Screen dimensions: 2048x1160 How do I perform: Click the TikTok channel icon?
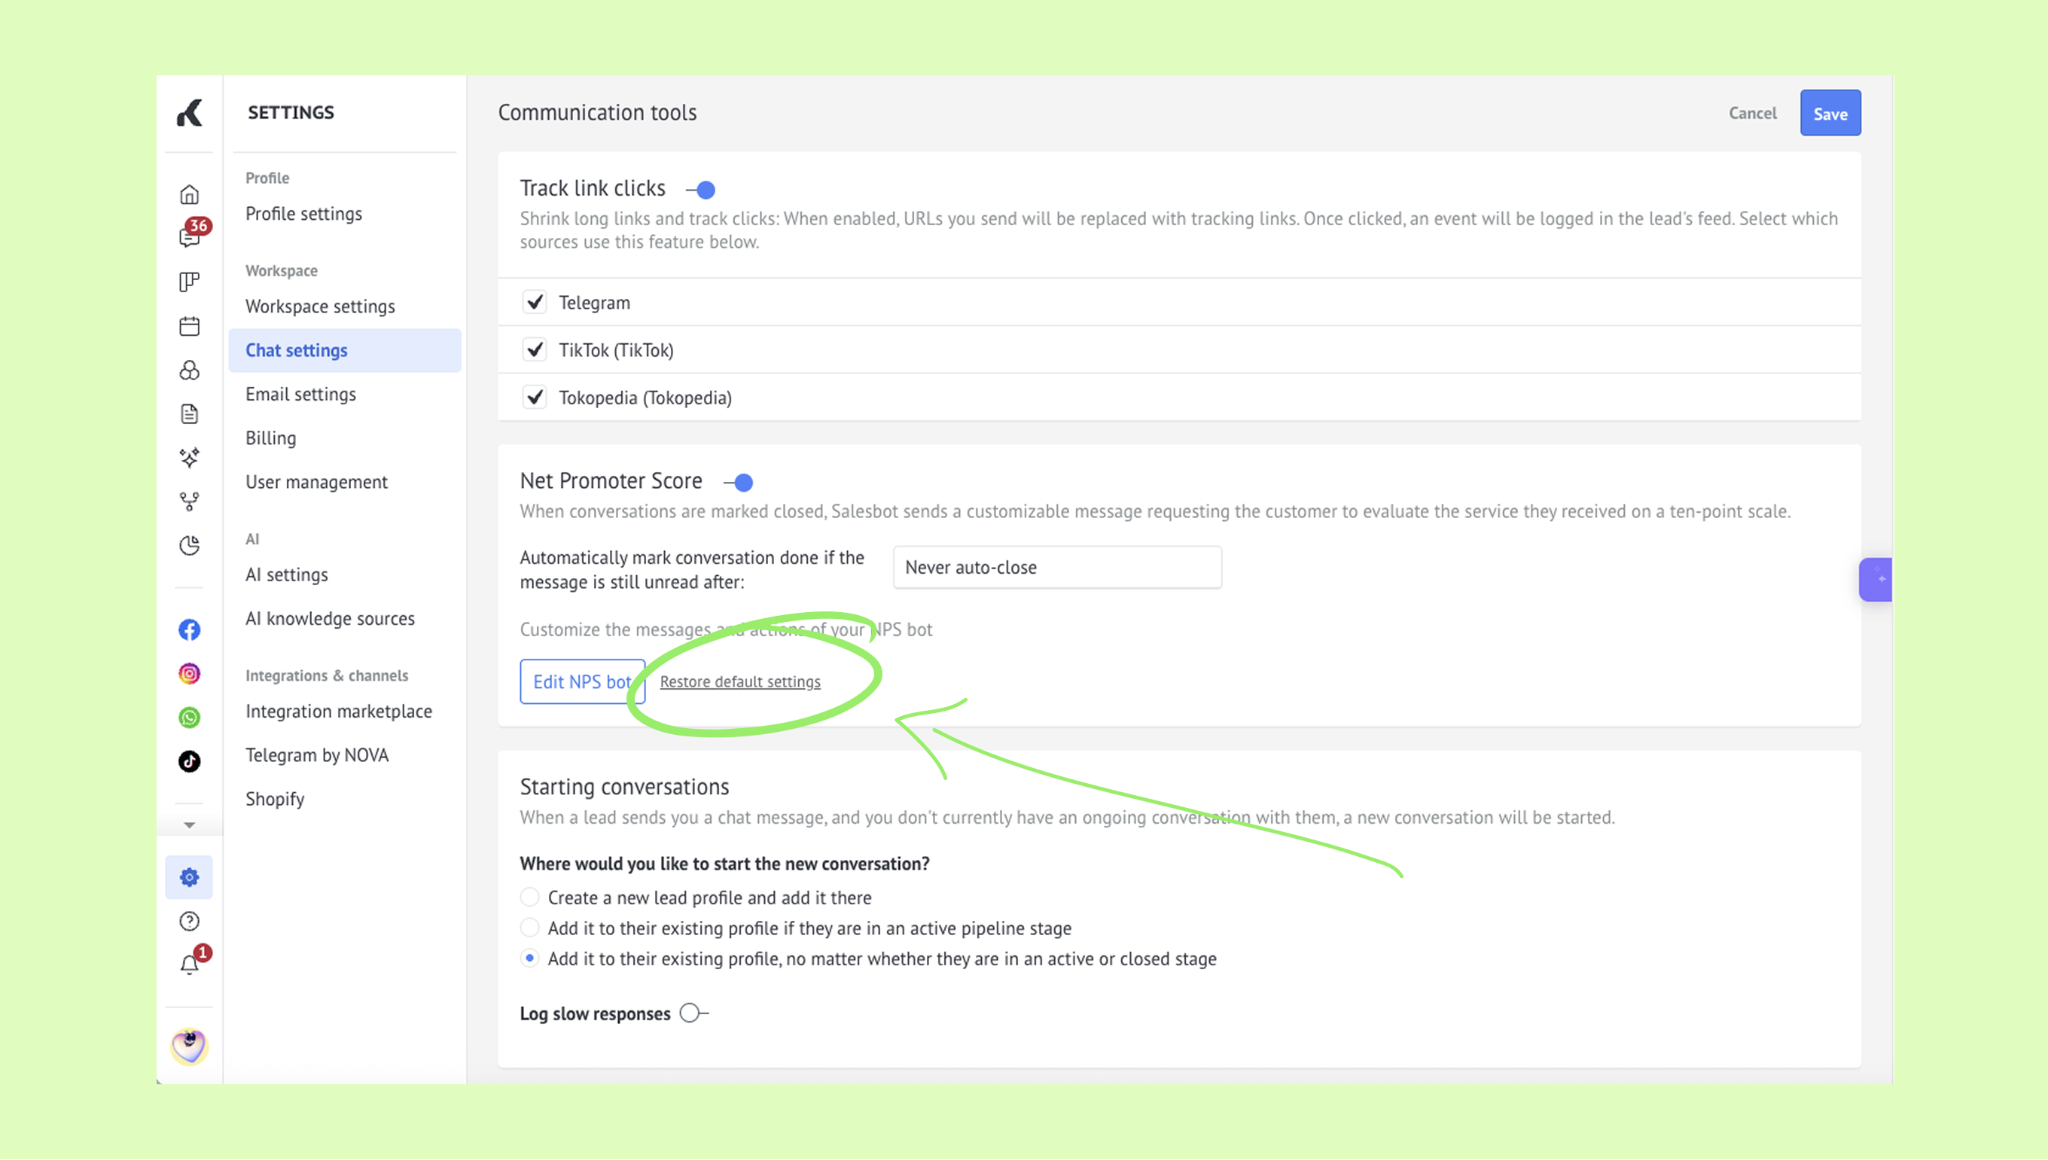coord(189,762)
